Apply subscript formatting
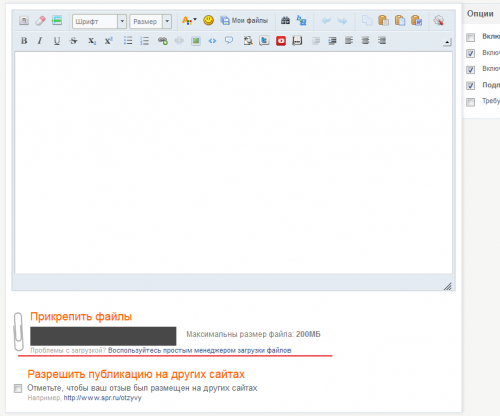 tap(92, 41)
